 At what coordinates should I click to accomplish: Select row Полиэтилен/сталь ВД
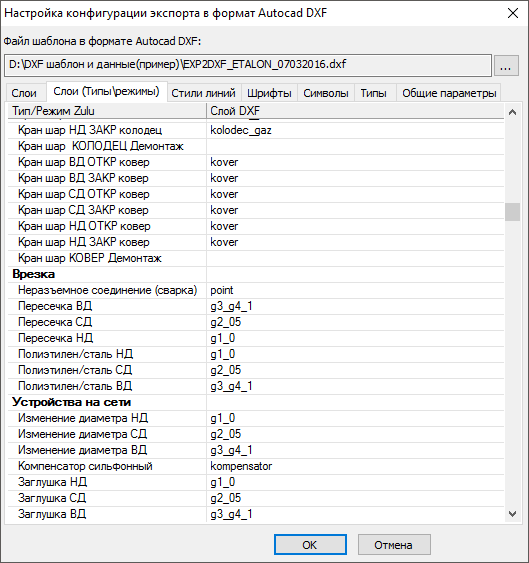pyautogui.click(x=256, y=386)
